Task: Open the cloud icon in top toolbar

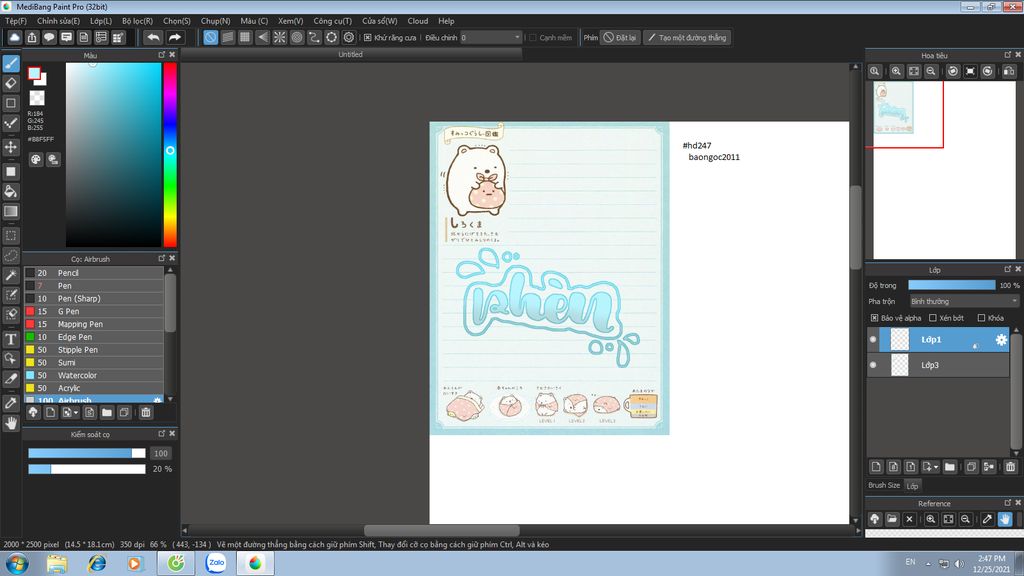Action: (x=14, y=37)
